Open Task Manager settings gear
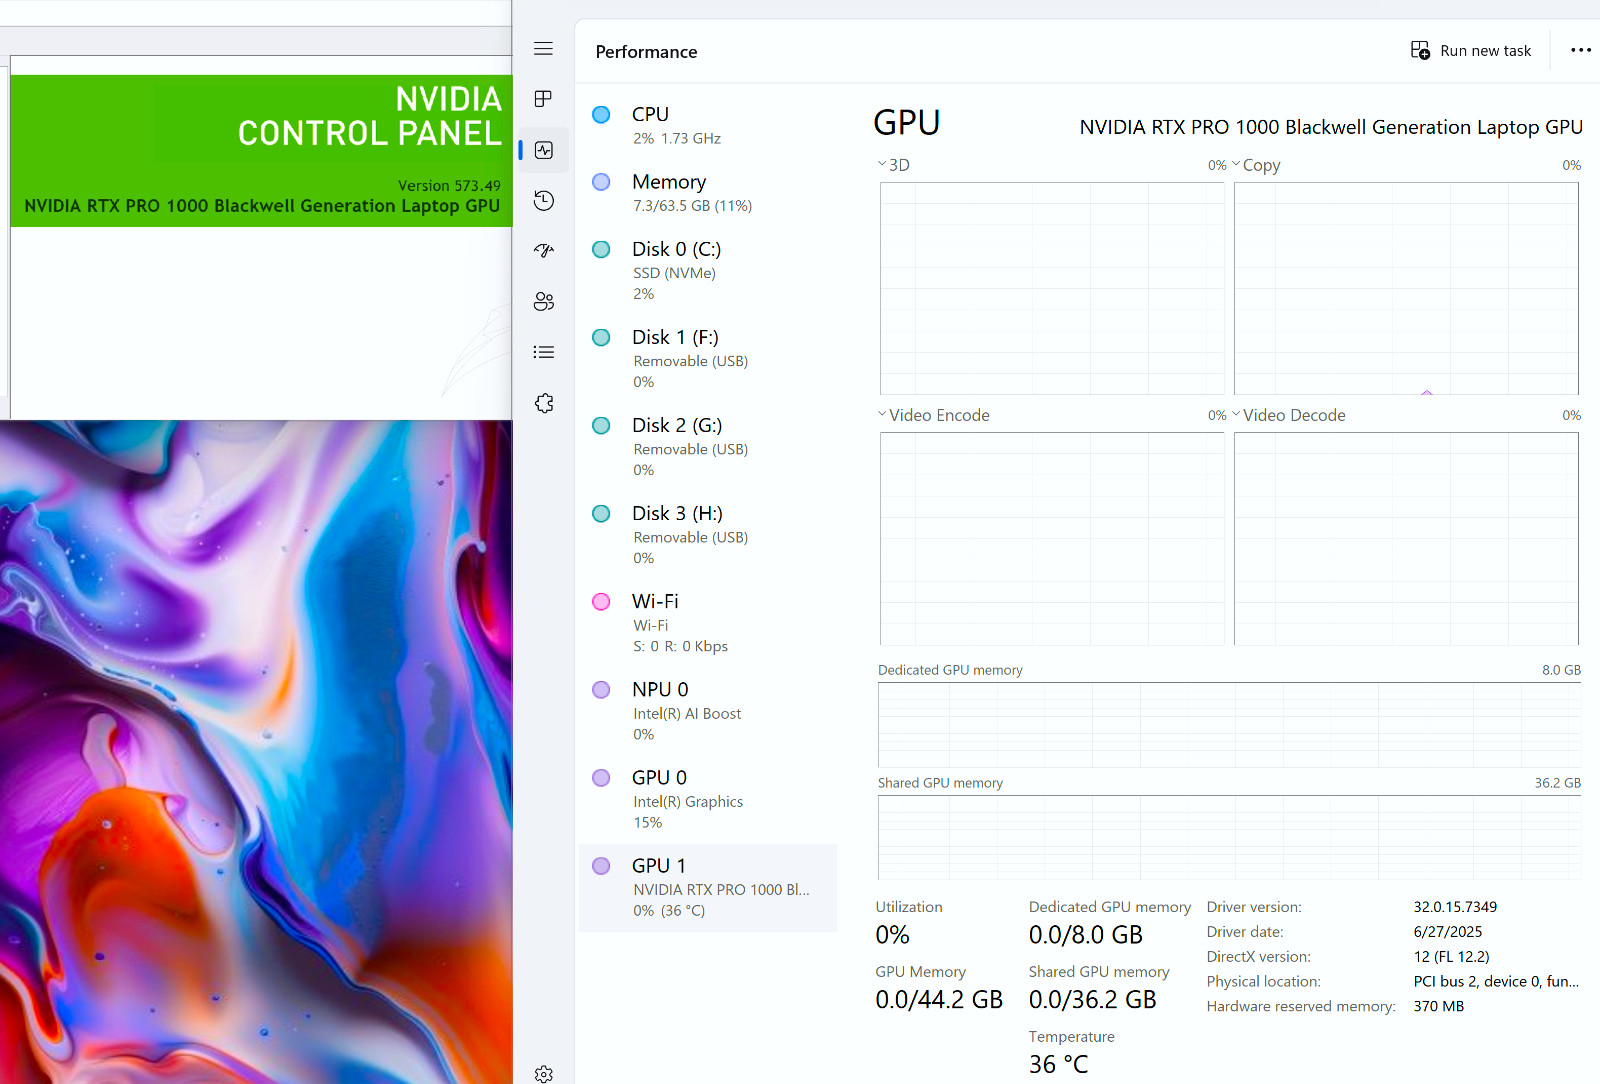 pos(543,1074)
